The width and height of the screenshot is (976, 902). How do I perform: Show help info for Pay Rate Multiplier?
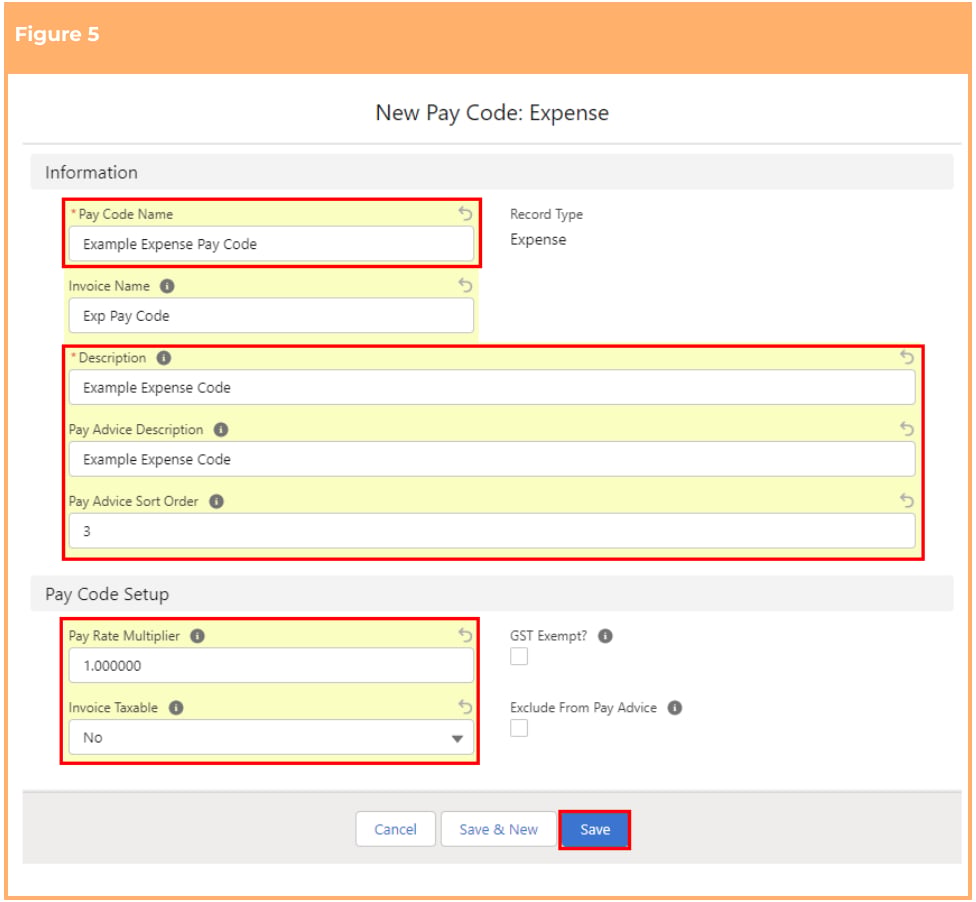point(197,636)
